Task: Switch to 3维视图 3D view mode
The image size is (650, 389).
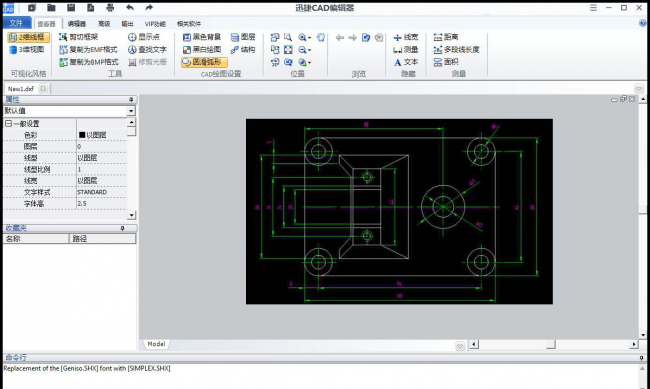Action: pyautogui.click(x=27, y=49)
